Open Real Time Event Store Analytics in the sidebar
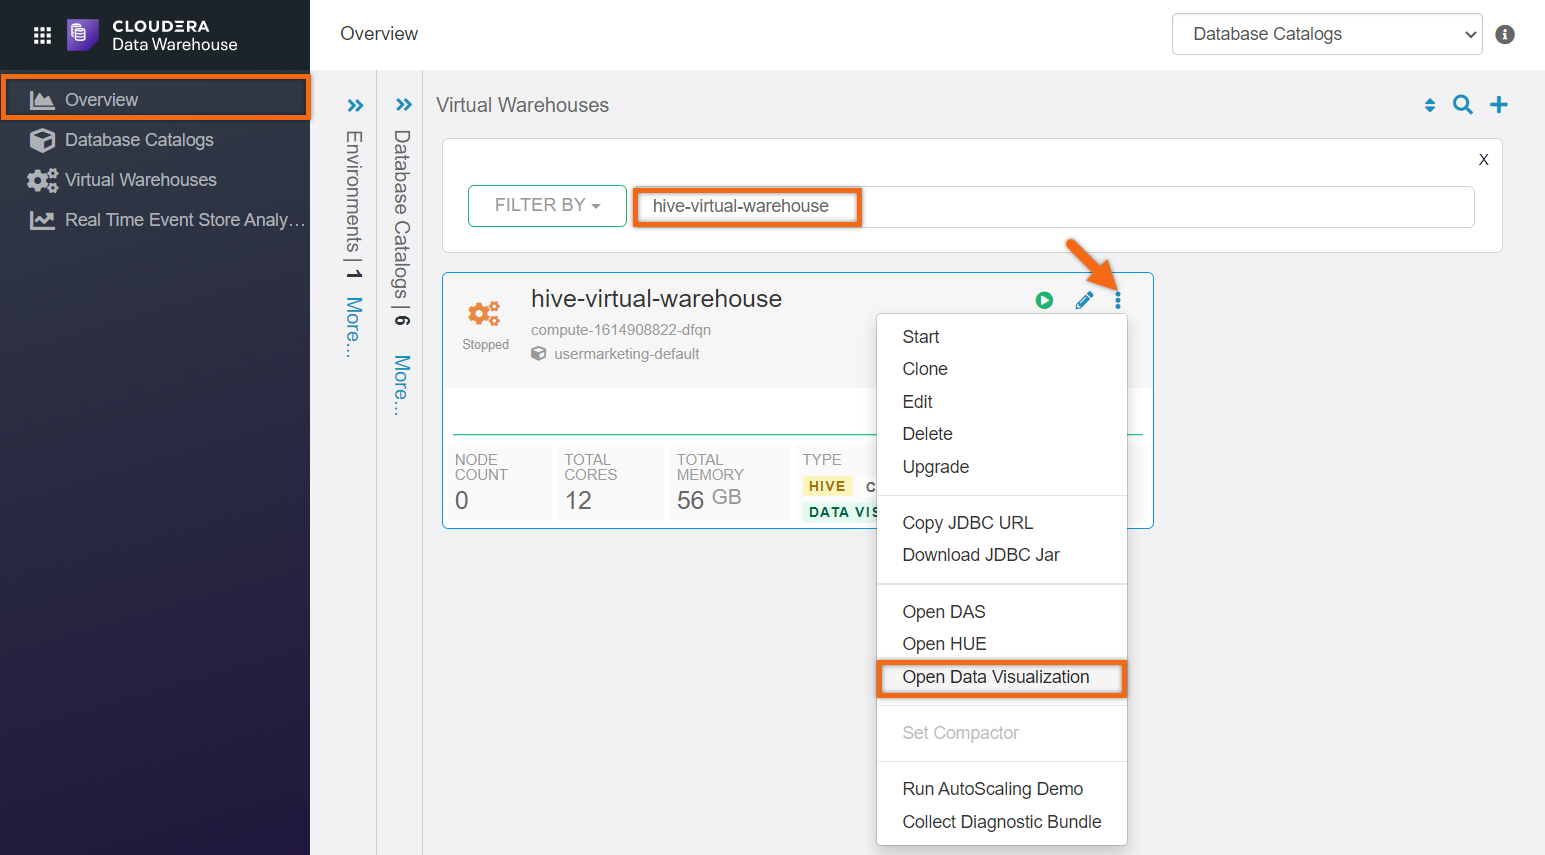The height and width of the screenshot is (855, 1545). click(155, 220)
